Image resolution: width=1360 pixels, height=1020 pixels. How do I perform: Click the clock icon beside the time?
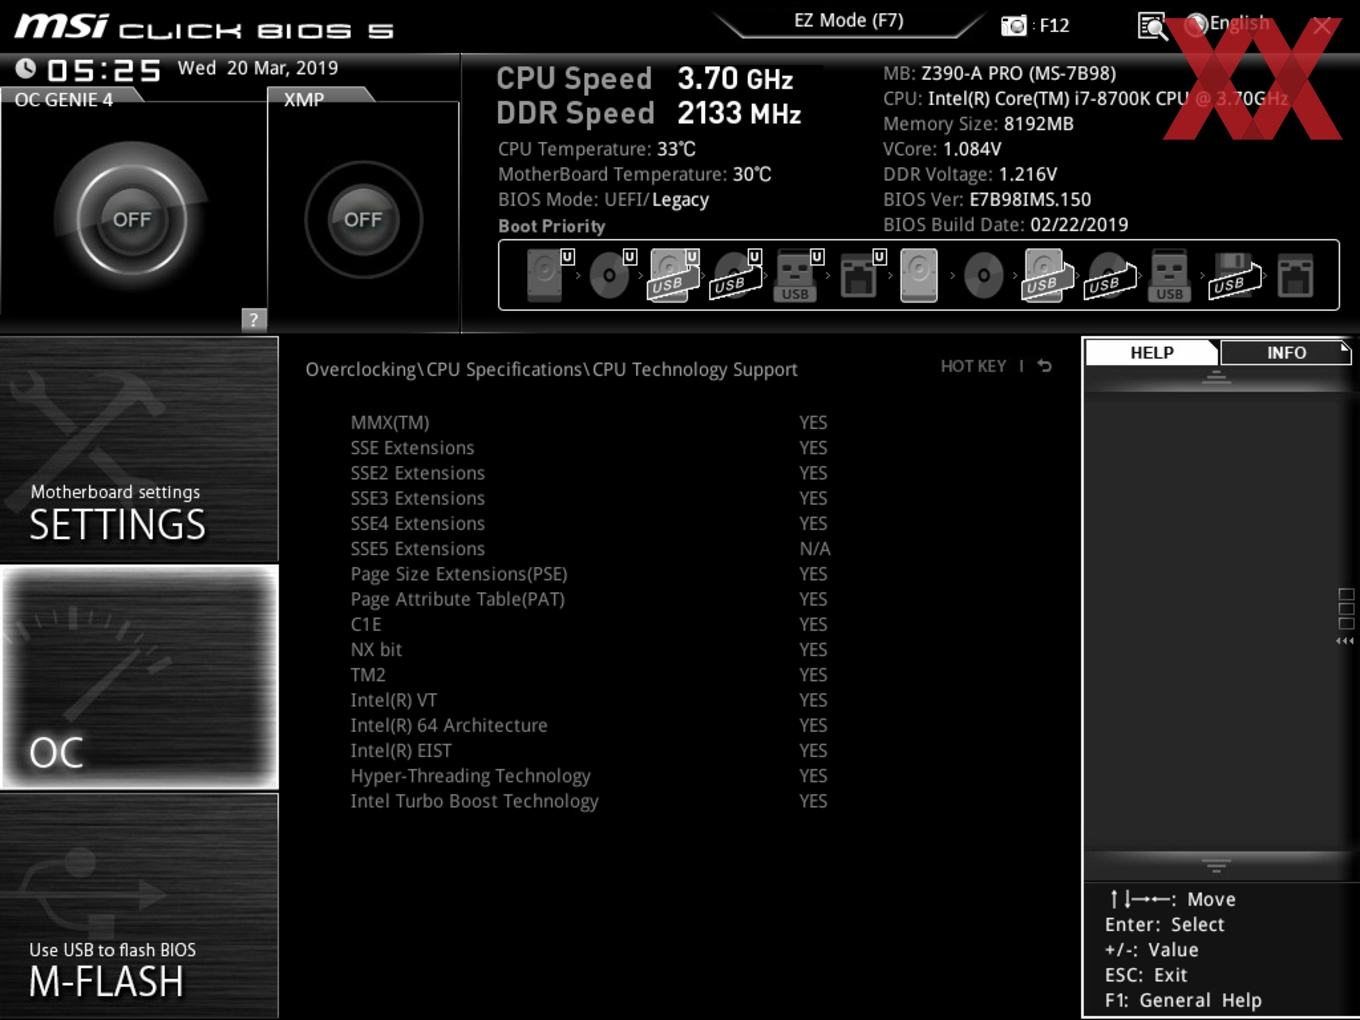click(x=26, y=68)
